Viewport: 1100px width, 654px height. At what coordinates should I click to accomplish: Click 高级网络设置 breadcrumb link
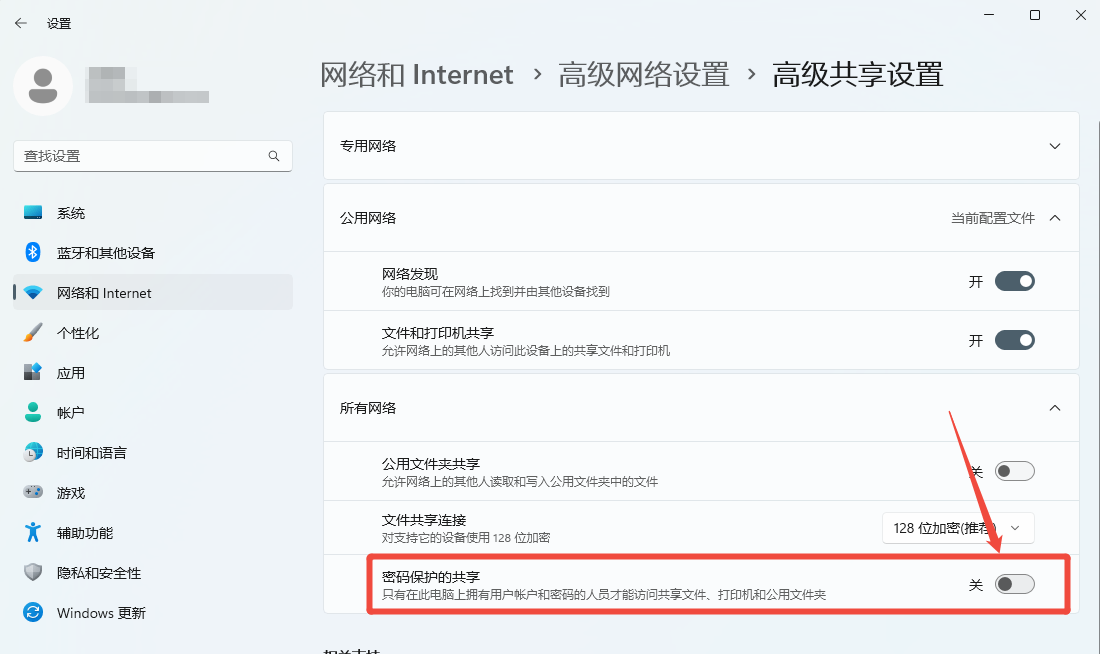coord(643,75)
